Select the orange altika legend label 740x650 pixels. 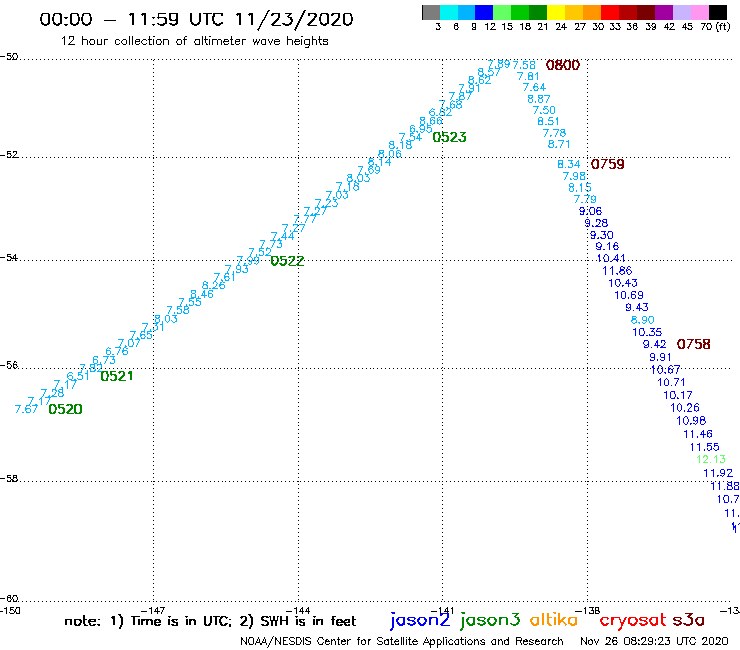click(x=554, y=620)
